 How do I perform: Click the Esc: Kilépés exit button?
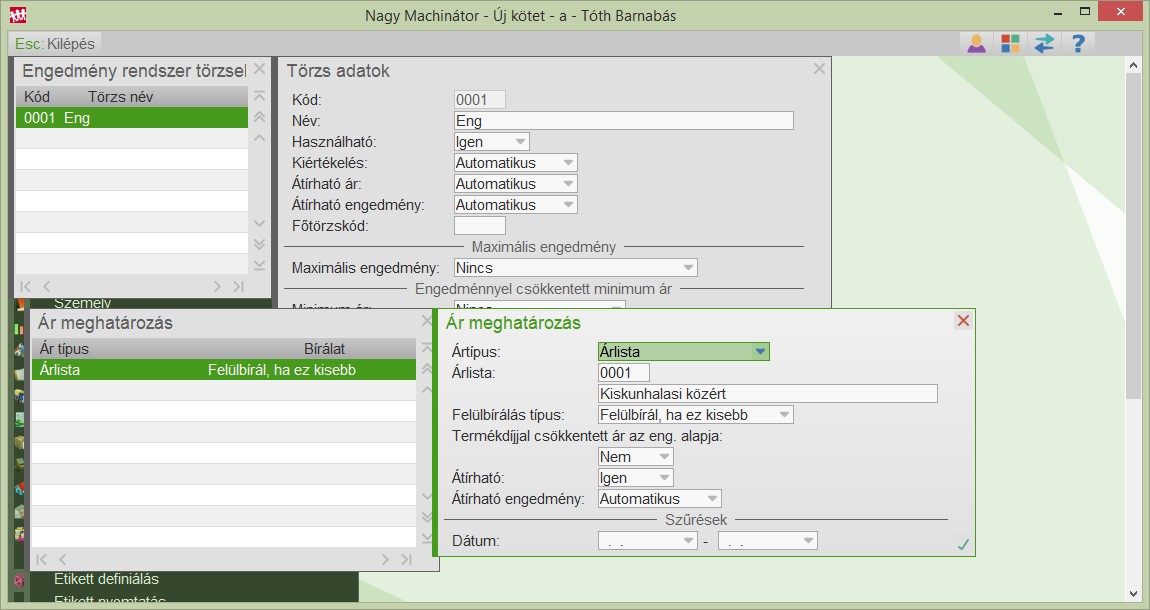tap(55, 44)
